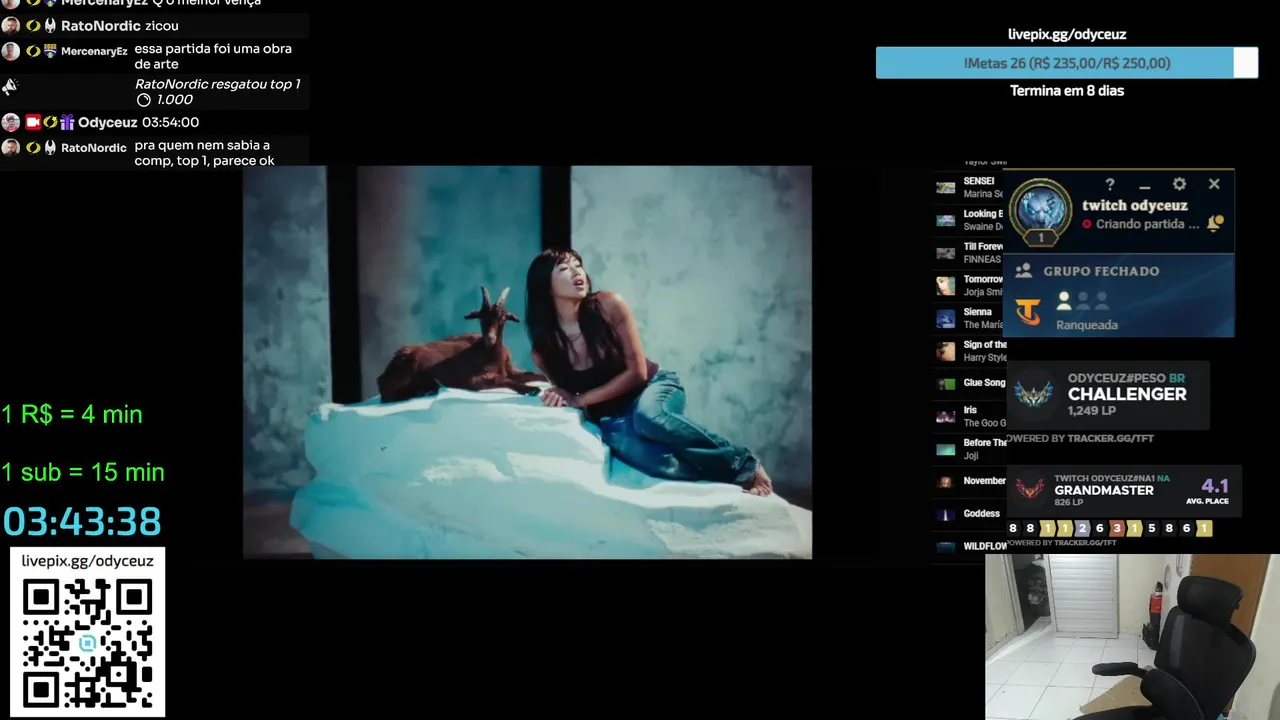Select Till Forever track thumbnail
This screenshot has height=720, width=1280.
[945, 253]
